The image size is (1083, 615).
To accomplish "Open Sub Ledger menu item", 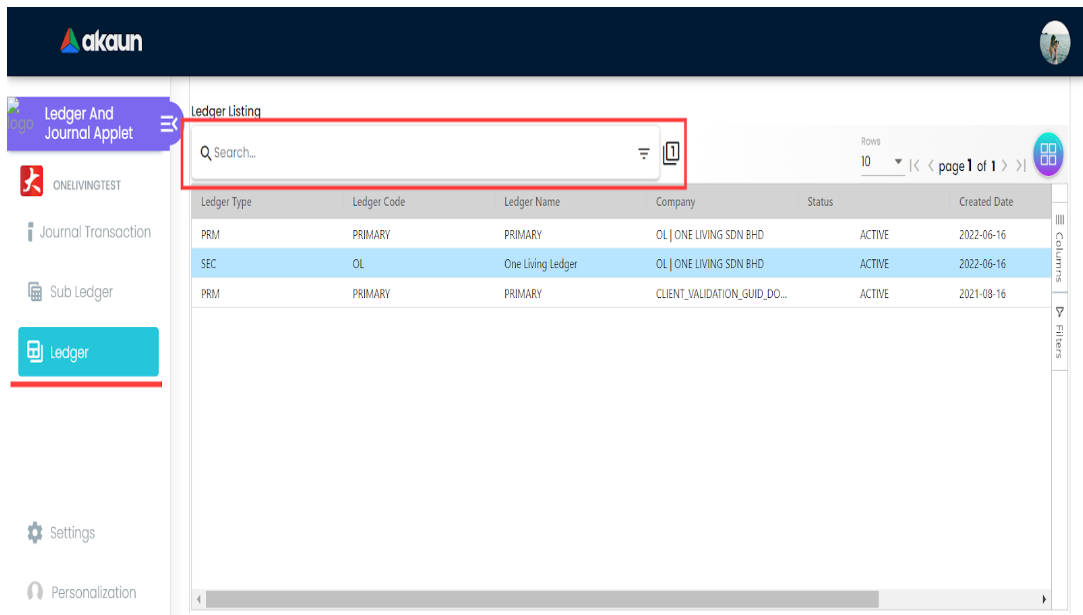I will (x=80, y=292).
